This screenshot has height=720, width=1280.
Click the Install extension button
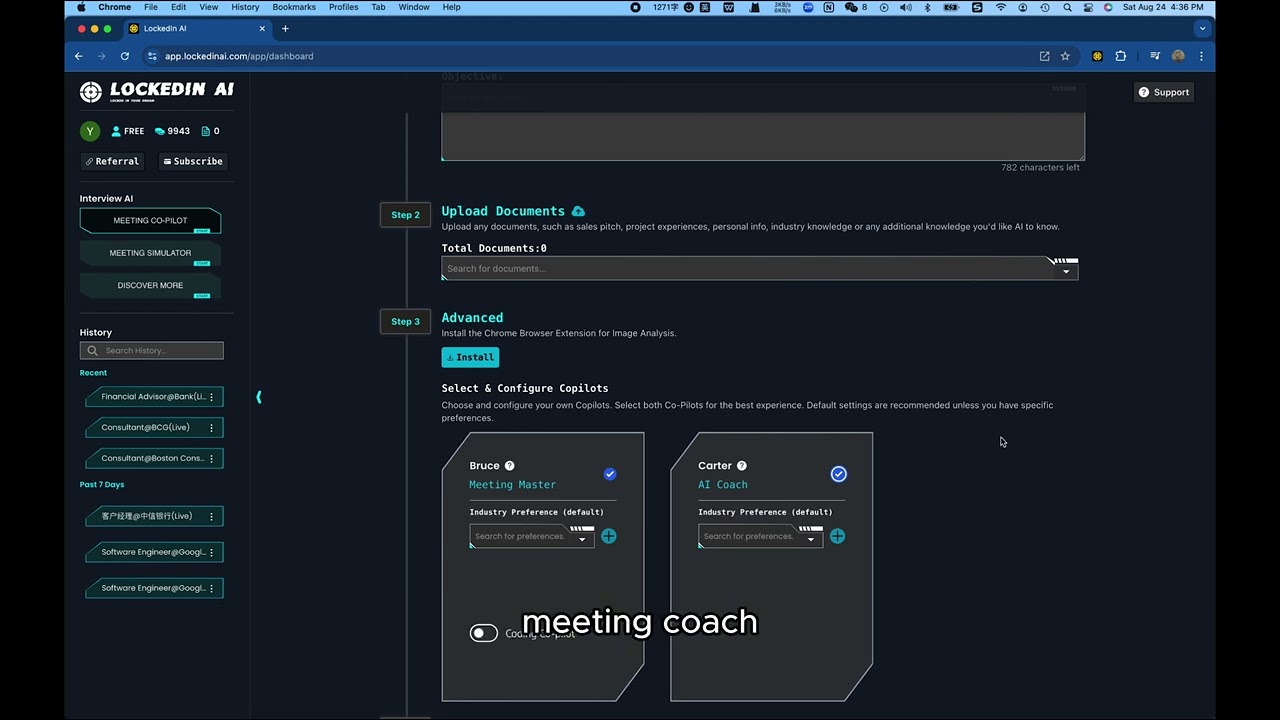(470, 357)
